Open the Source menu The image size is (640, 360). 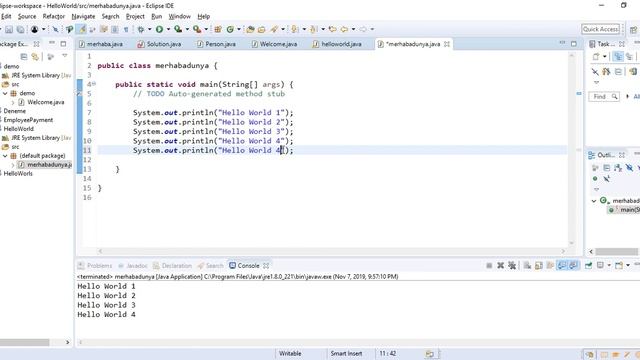[27, 16]
